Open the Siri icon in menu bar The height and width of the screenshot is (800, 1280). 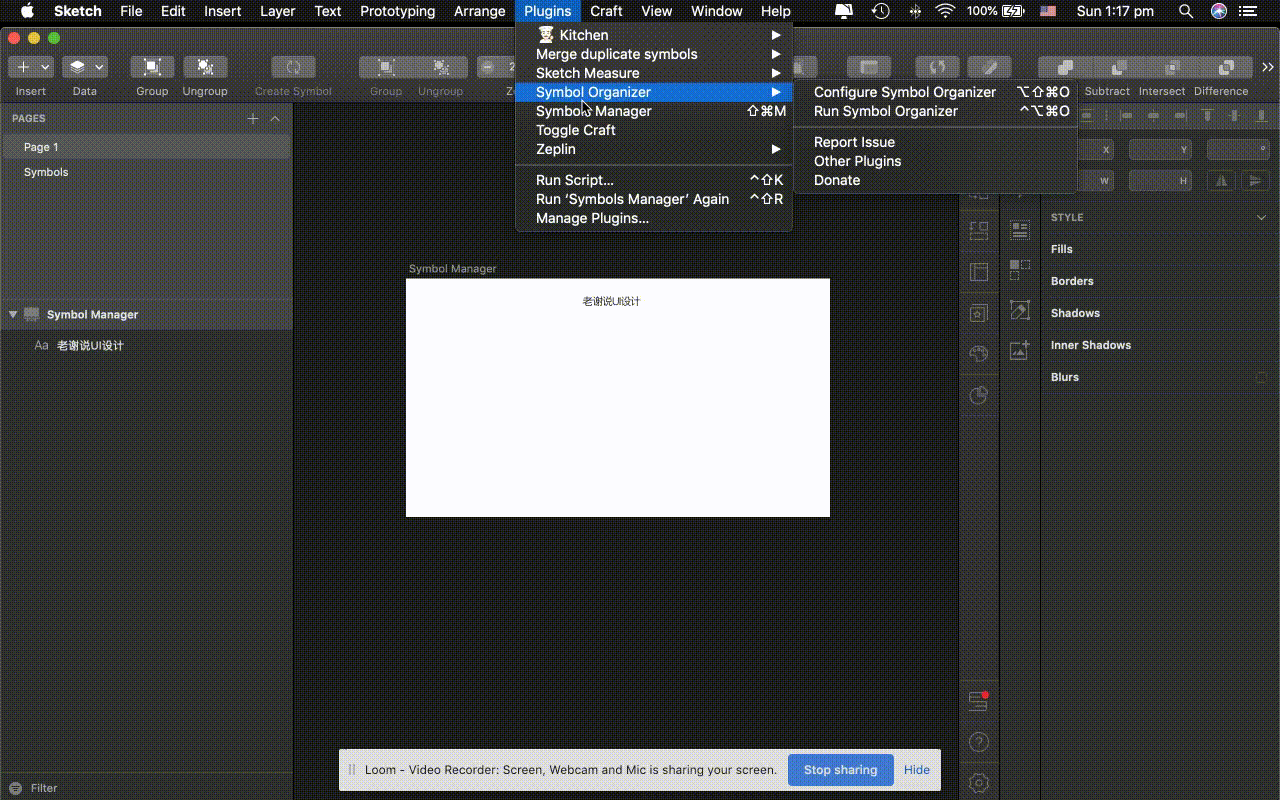1218,11
